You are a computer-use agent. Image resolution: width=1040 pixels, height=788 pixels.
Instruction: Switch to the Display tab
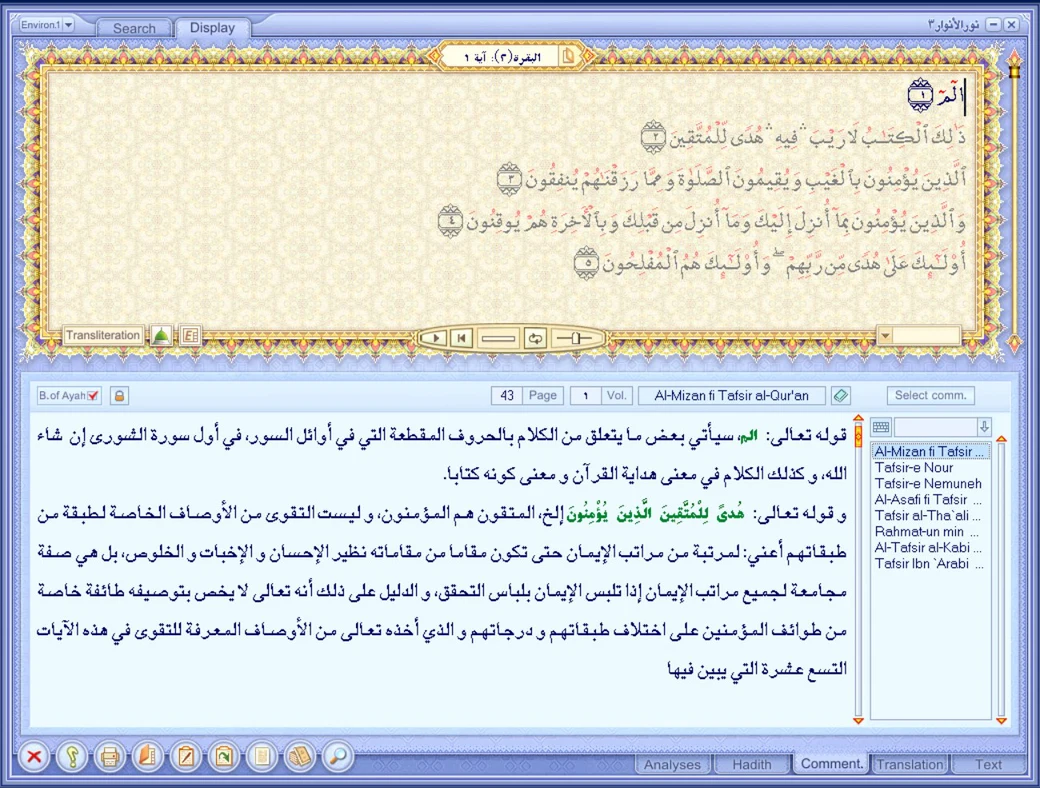point(212,28)
